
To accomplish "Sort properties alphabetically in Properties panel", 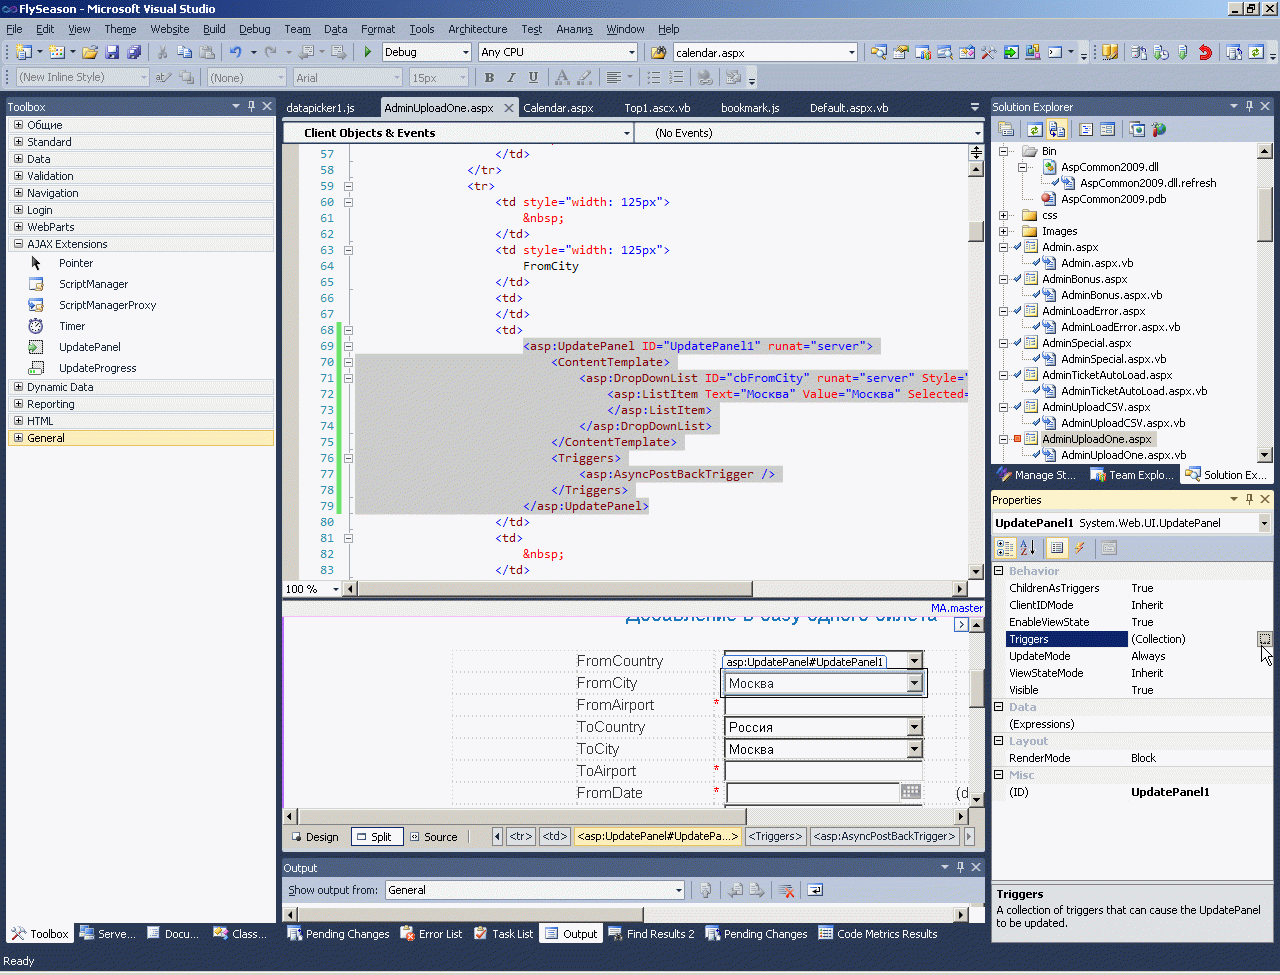I will pos(1028,548).
